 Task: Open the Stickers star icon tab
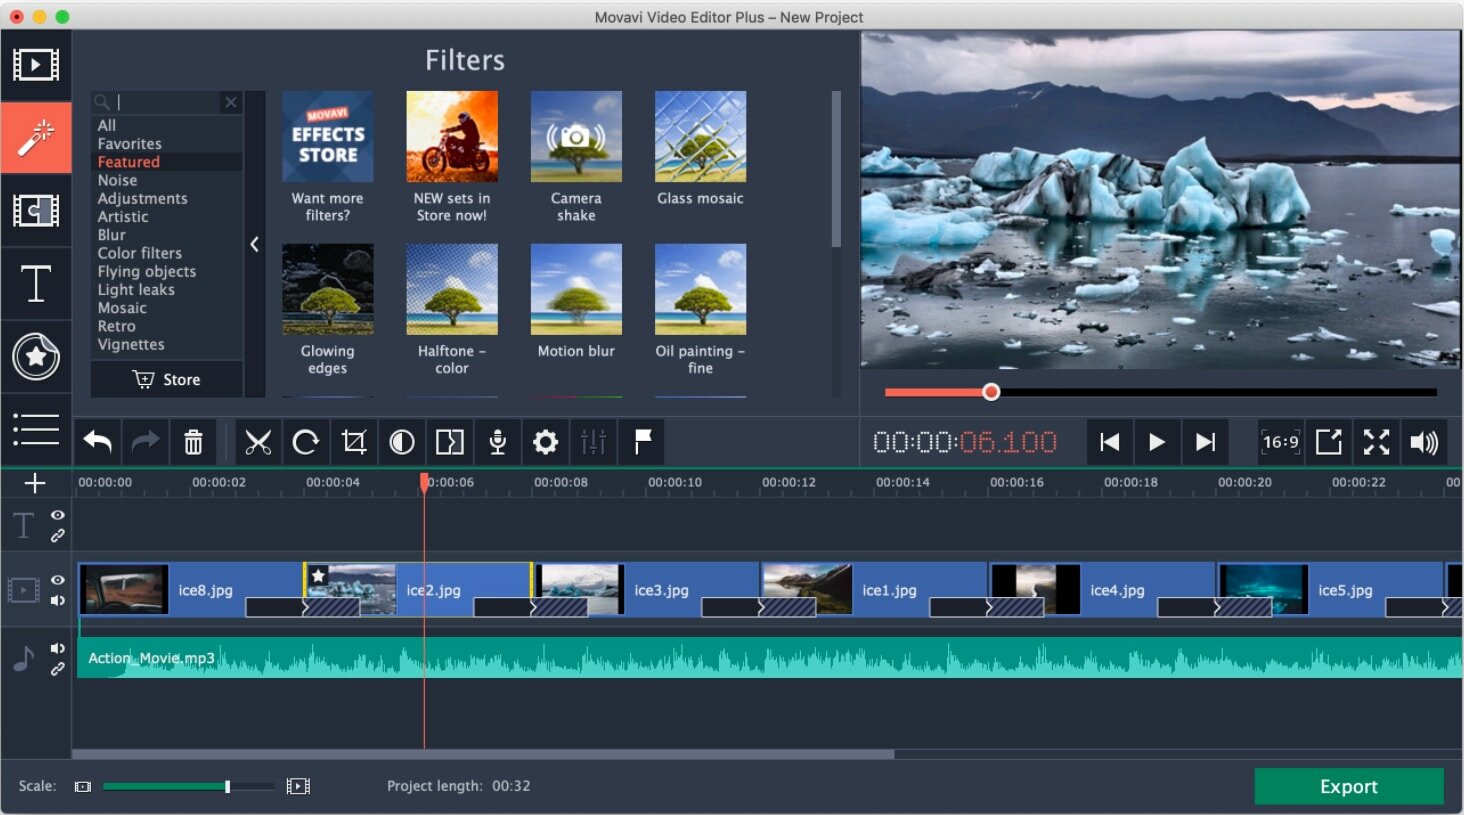coord(36,357)
